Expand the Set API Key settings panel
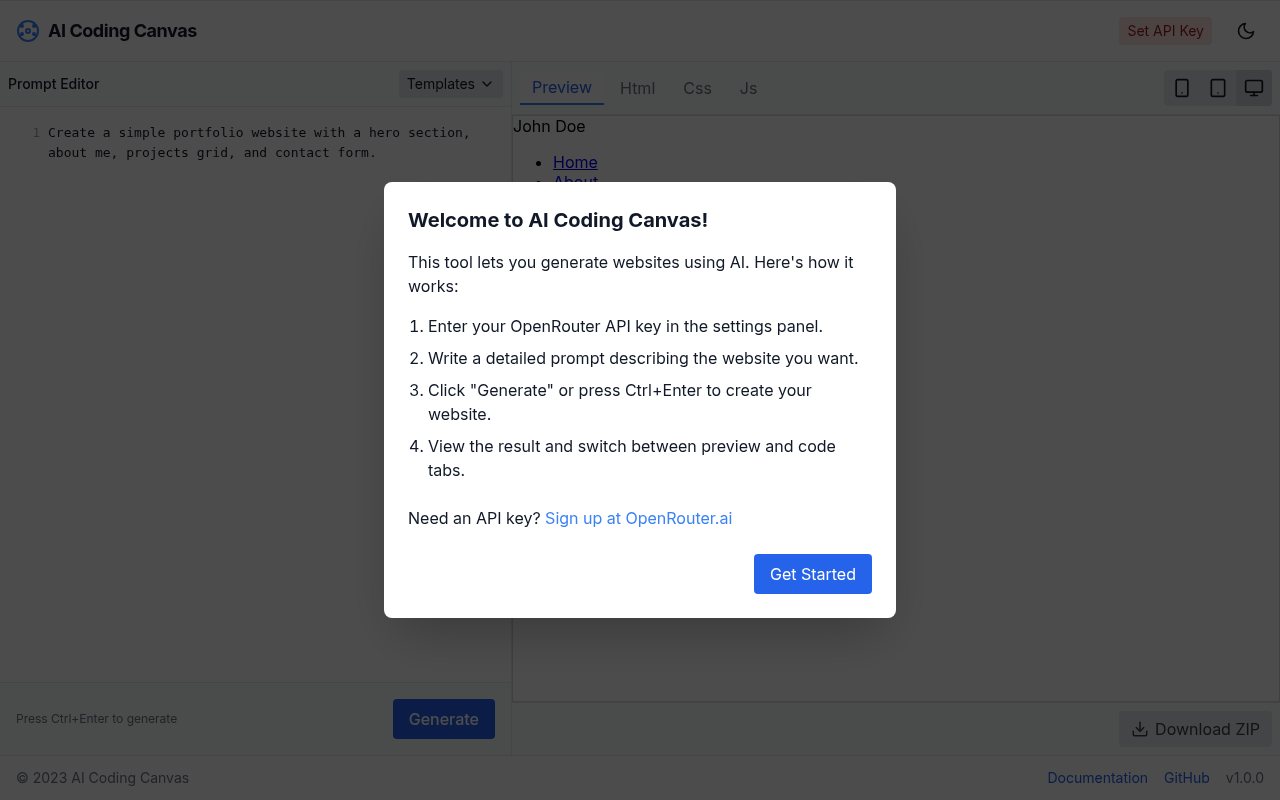The image size is (1280, 800). (x=1165, y=31)
